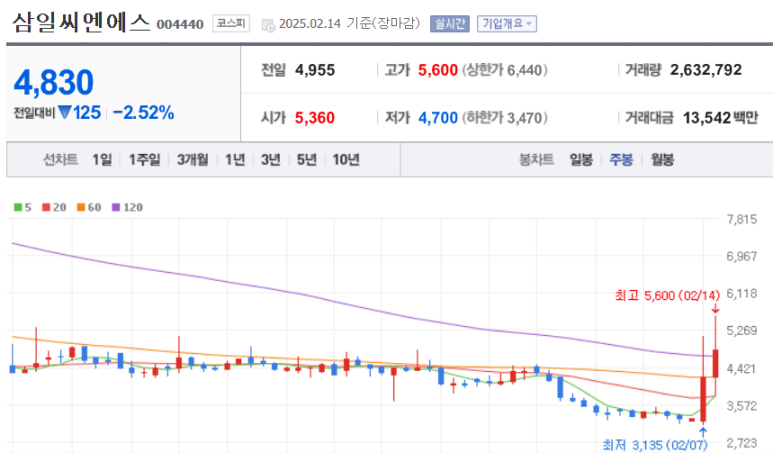The image size is (773, 453).
Task: Click the 2,723 y-axis label
Action: click(x=742, y=443)
